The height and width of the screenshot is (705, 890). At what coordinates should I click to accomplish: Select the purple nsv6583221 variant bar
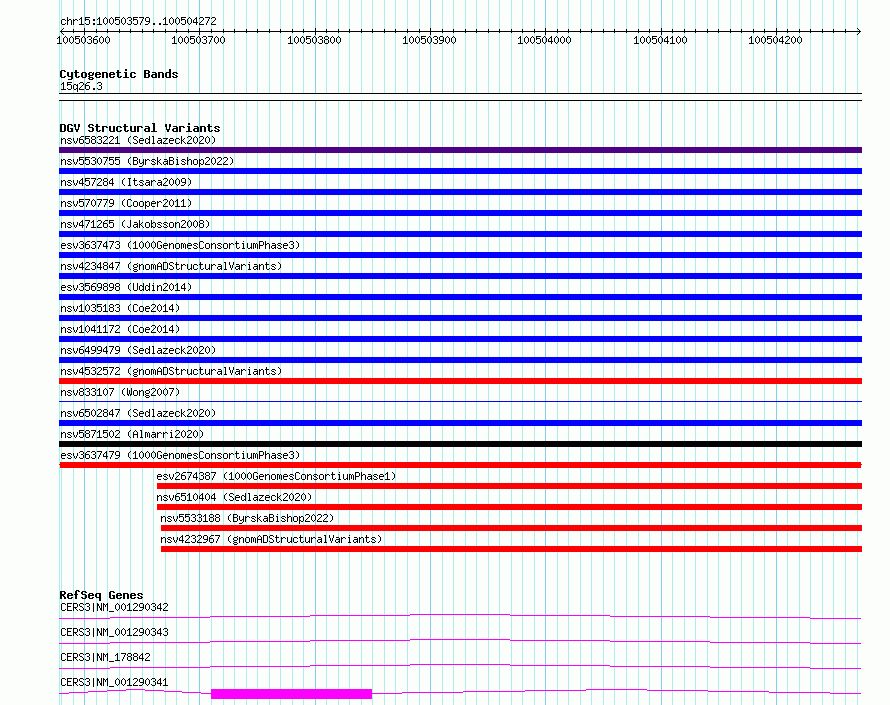(x=460, y=150)
